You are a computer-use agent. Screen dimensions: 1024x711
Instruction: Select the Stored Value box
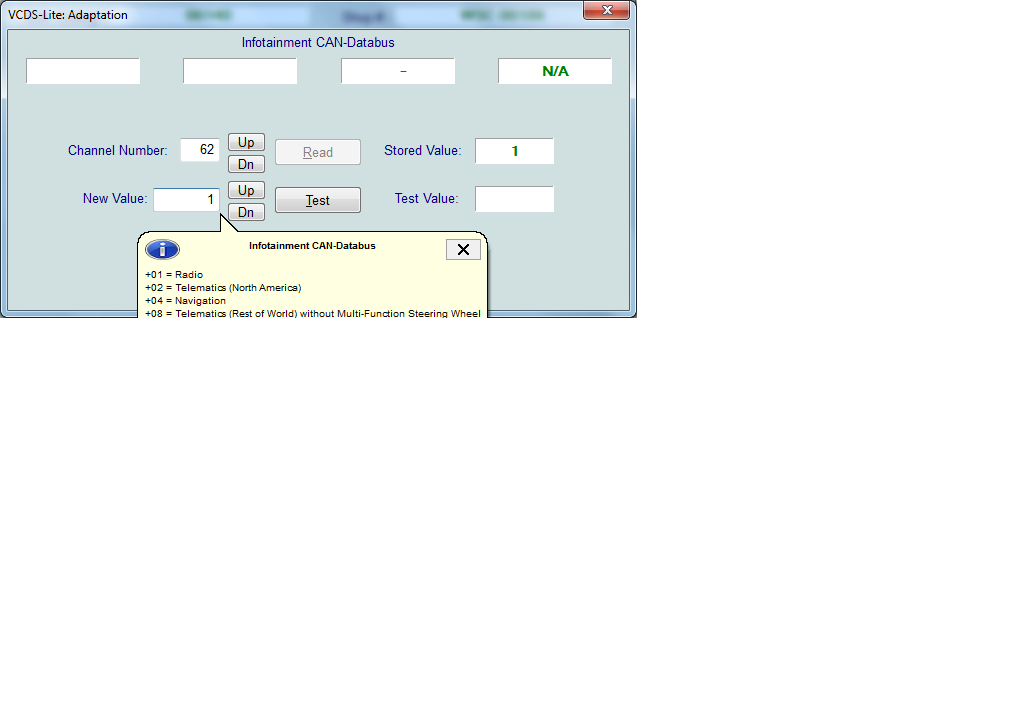(x=515, y=151)
